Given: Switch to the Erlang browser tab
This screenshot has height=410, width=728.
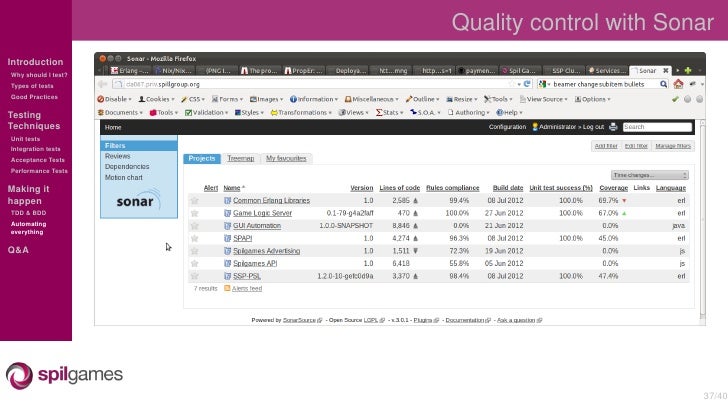Looking at the screenshot, I should click(130, 71).
